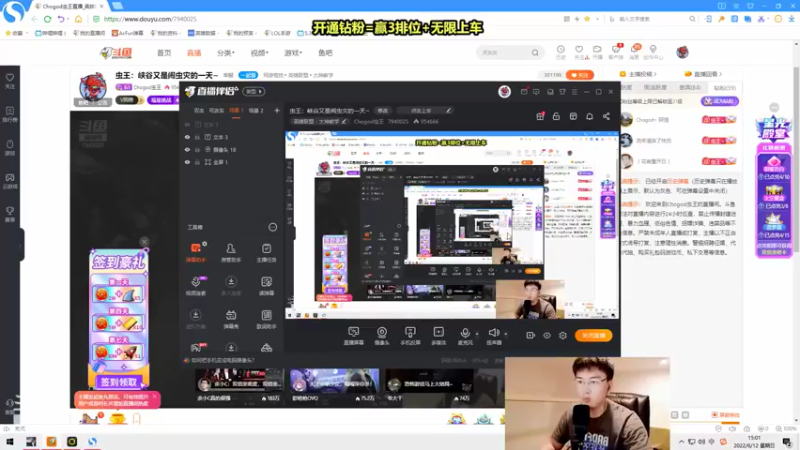The height and width of the screenshot is (450, 800).
Task: Open 游戏 dropdown in Douyu navigation
Action: (293, 53)
